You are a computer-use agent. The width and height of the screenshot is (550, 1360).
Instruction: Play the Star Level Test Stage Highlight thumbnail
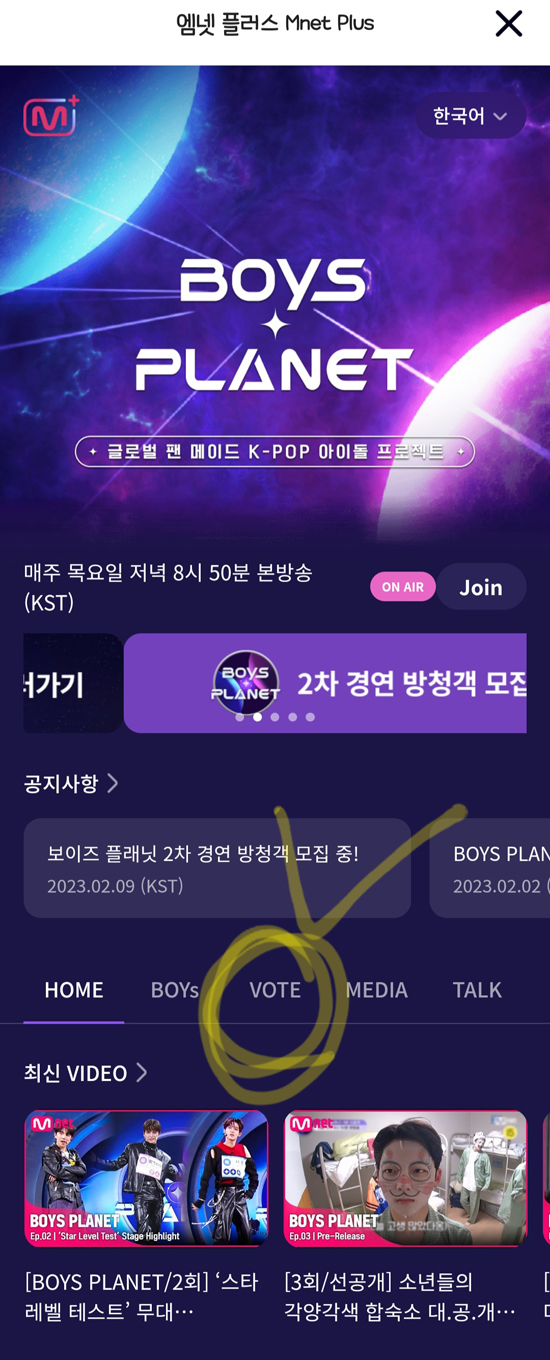[146, 1178]
